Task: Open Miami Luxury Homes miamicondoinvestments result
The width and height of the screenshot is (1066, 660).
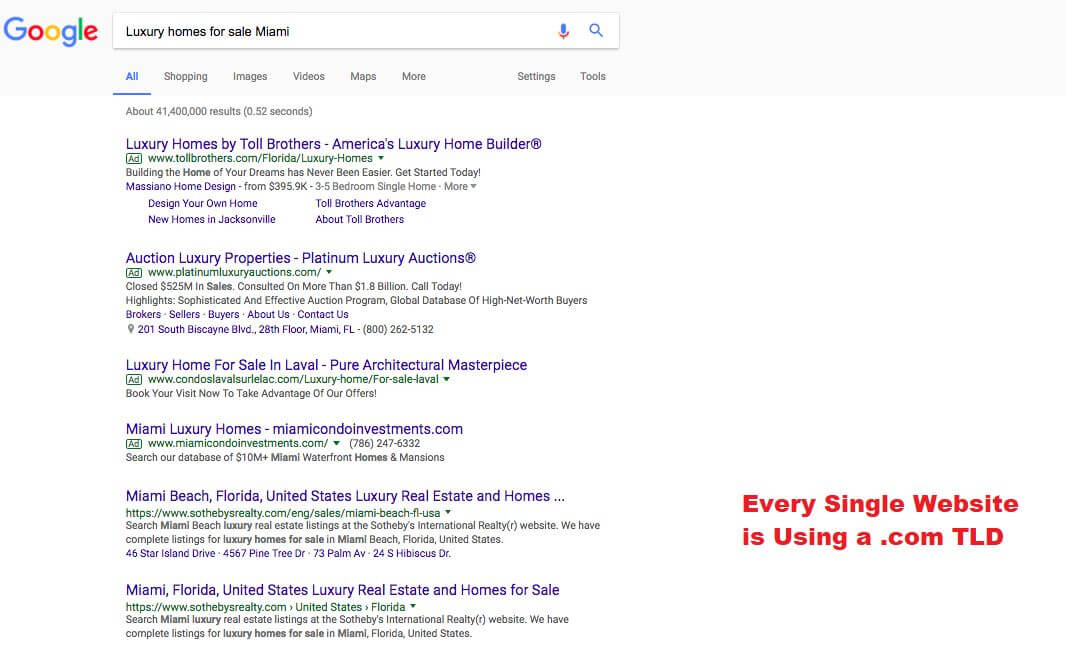Action: coord(294,429)
